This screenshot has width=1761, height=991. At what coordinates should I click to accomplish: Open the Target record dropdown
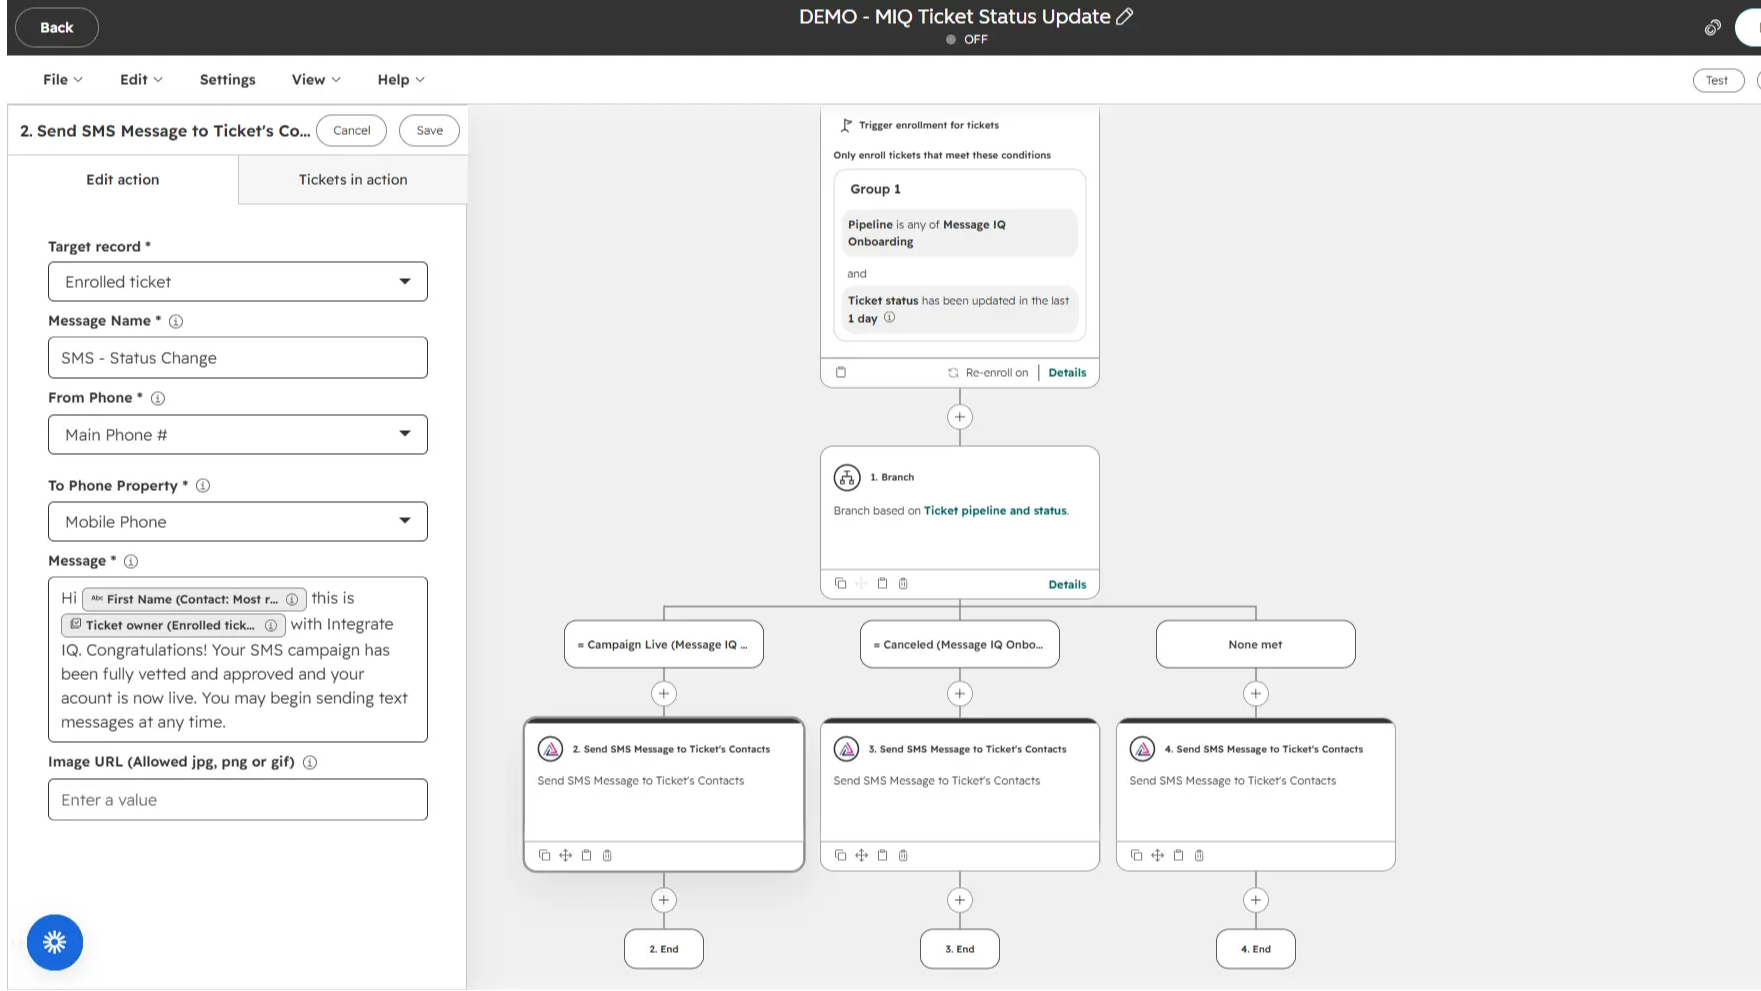pos(238,282)
